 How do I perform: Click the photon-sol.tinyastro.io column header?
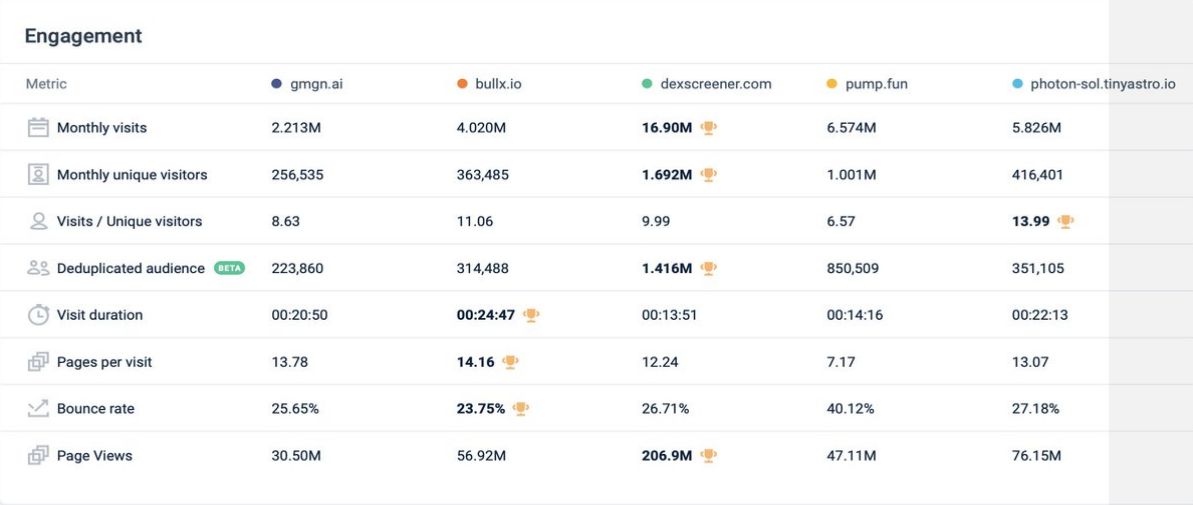coord(1102,84)
